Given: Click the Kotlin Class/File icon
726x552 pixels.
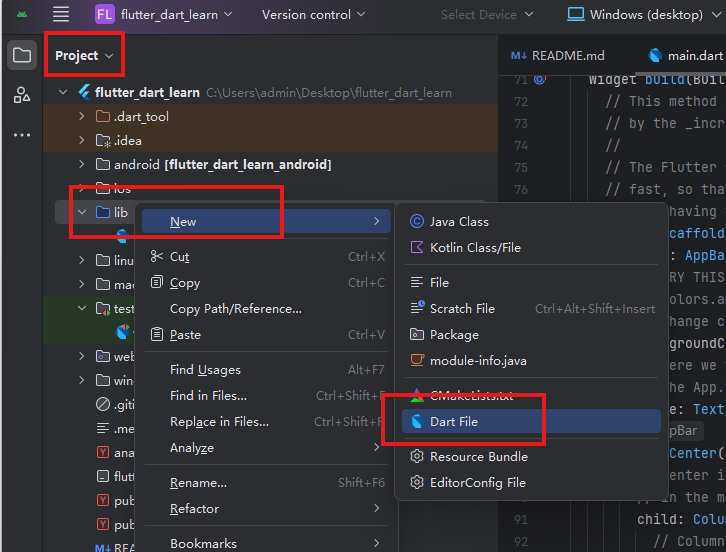Looking at the screenshot, I should pos(417,247).
